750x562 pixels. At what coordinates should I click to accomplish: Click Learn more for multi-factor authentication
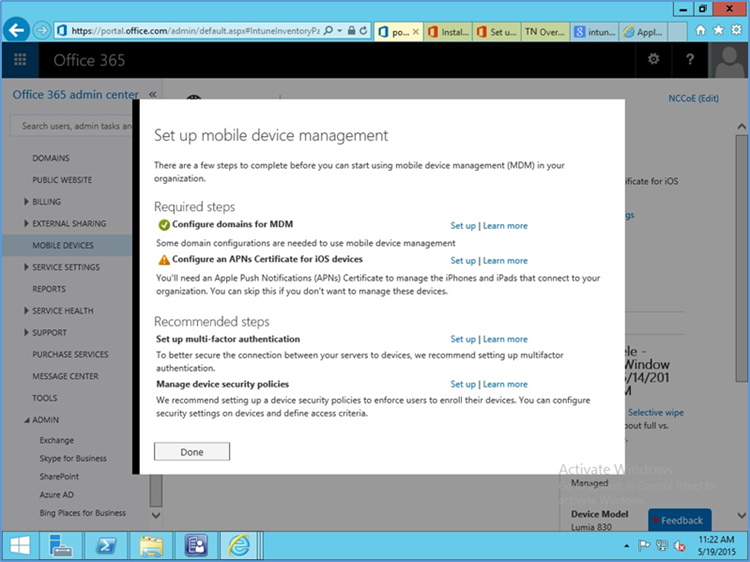pyautogui.click(x=505, y=339)
